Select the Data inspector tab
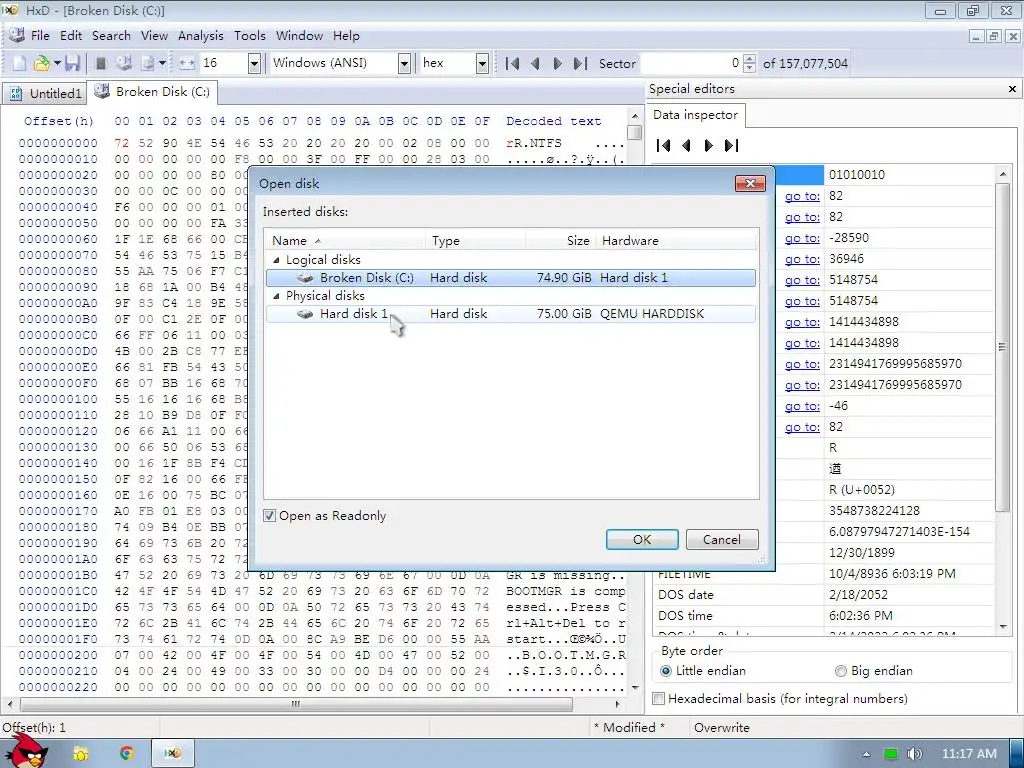Screen dimensions: 1024x768 [696, 115]
